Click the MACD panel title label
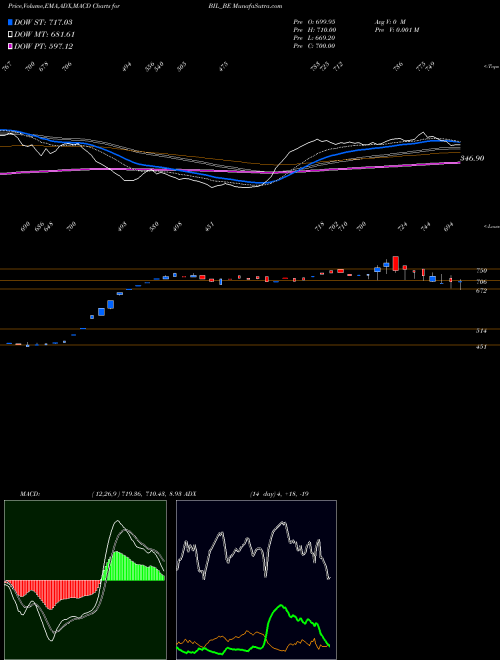This screenshot has height=660, width=500. (x=30, y=493)
